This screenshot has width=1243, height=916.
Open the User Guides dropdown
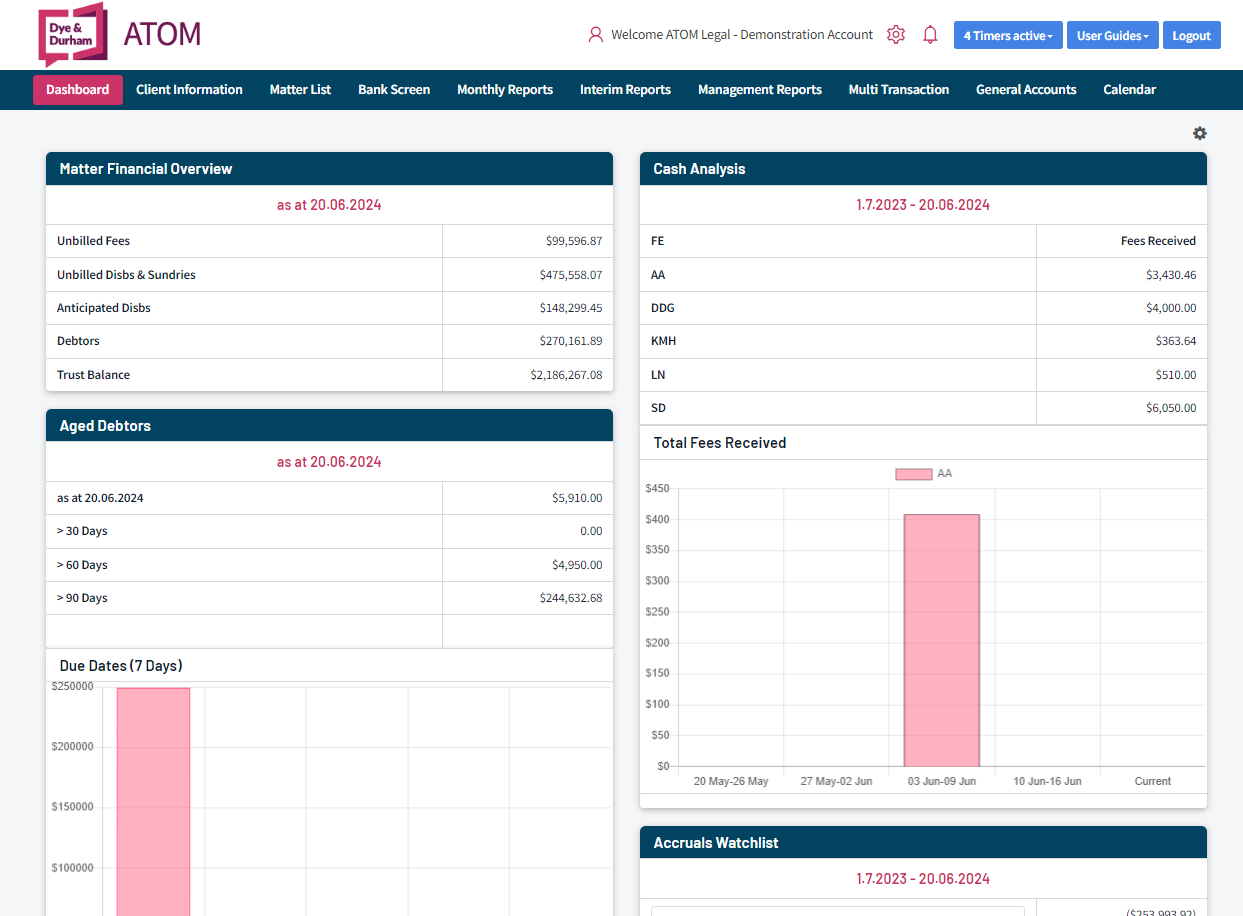[1112, 34]
